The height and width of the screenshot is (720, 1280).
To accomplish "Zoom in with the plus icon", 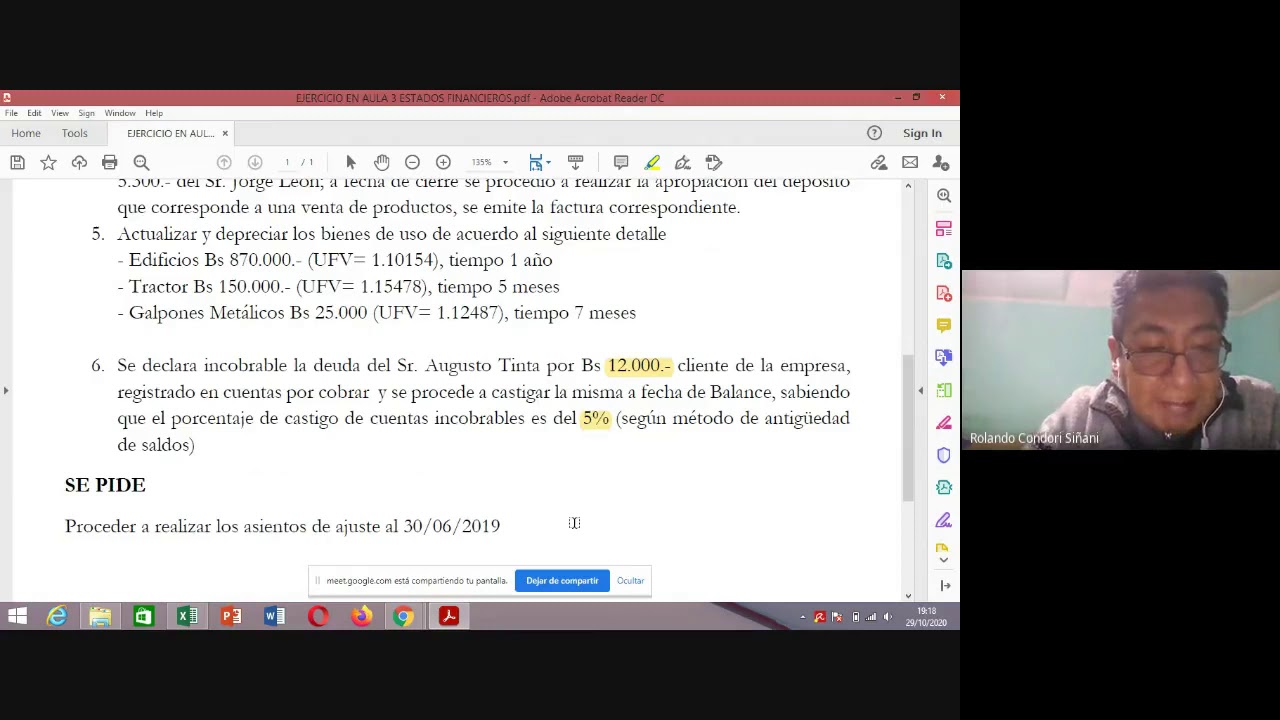I will tap(443, 162).
